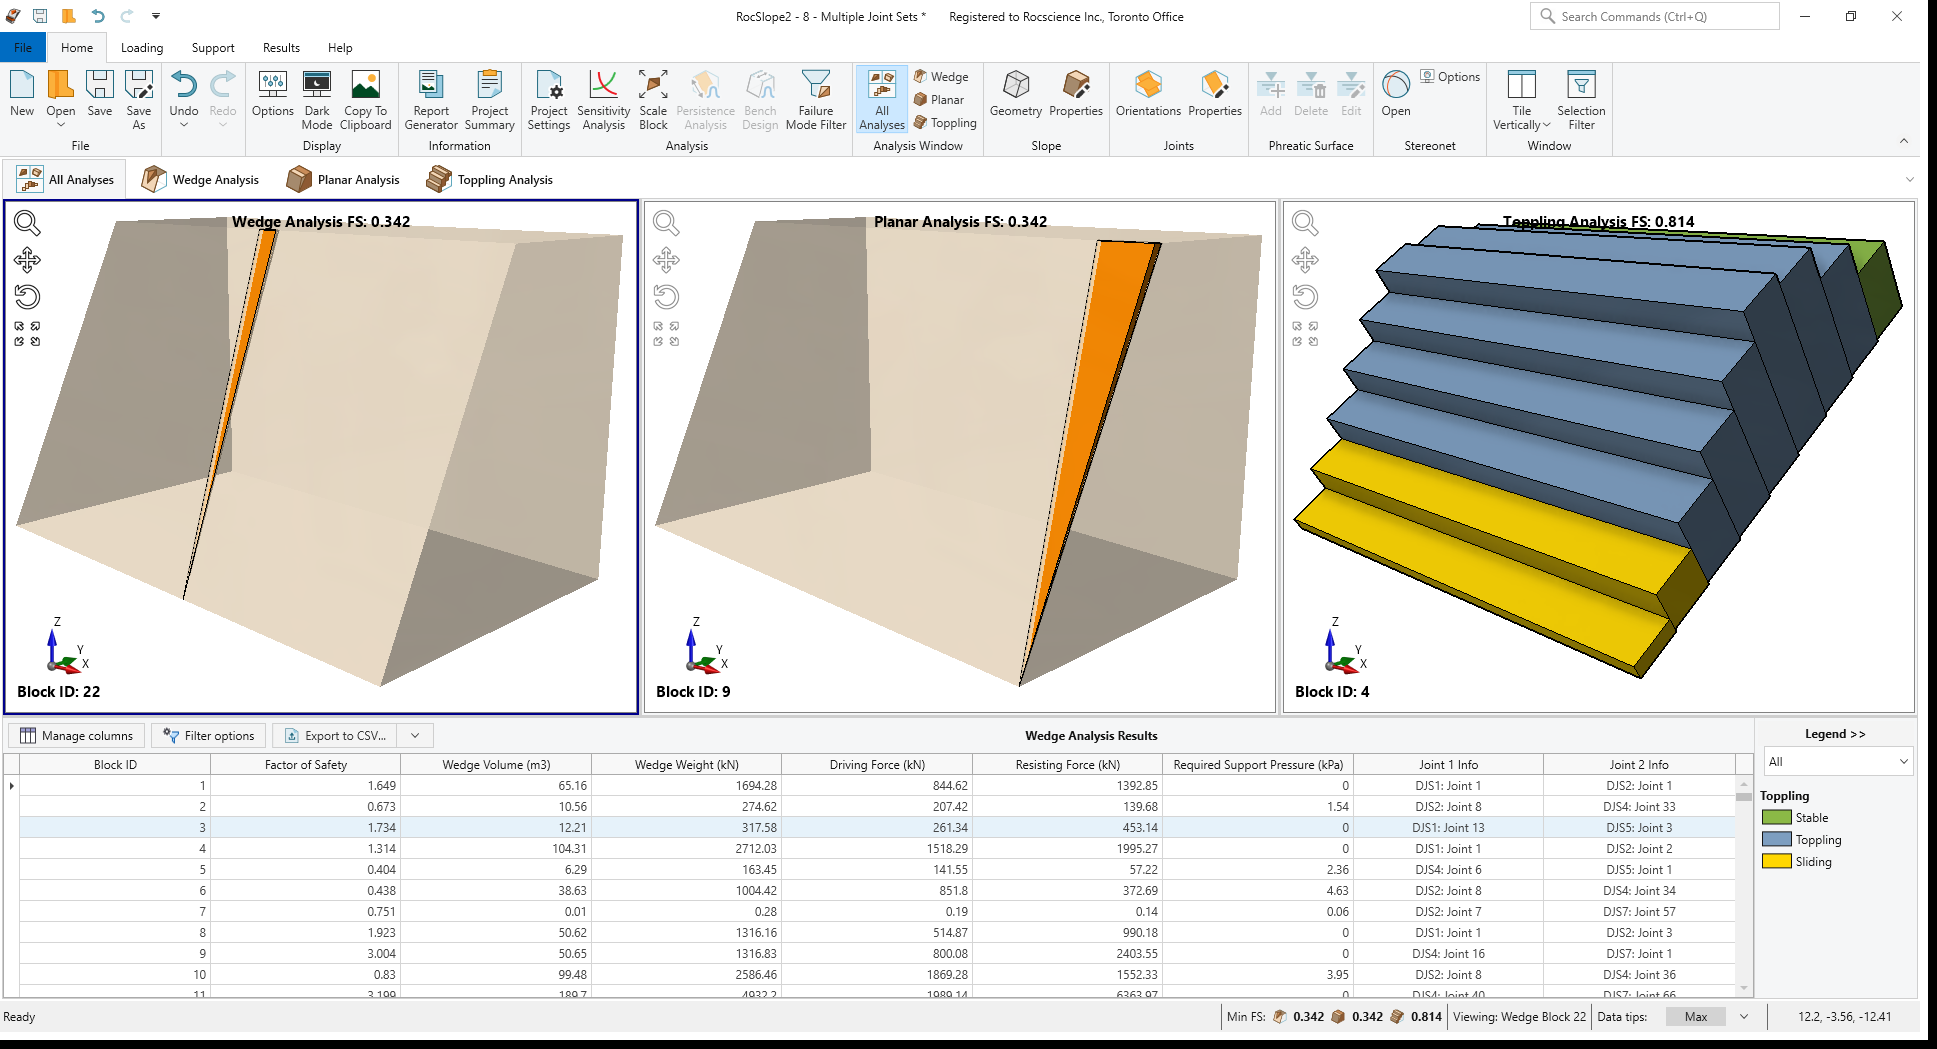Open the Help ribbon tab

pyautogui.click(x=340, y=48)
